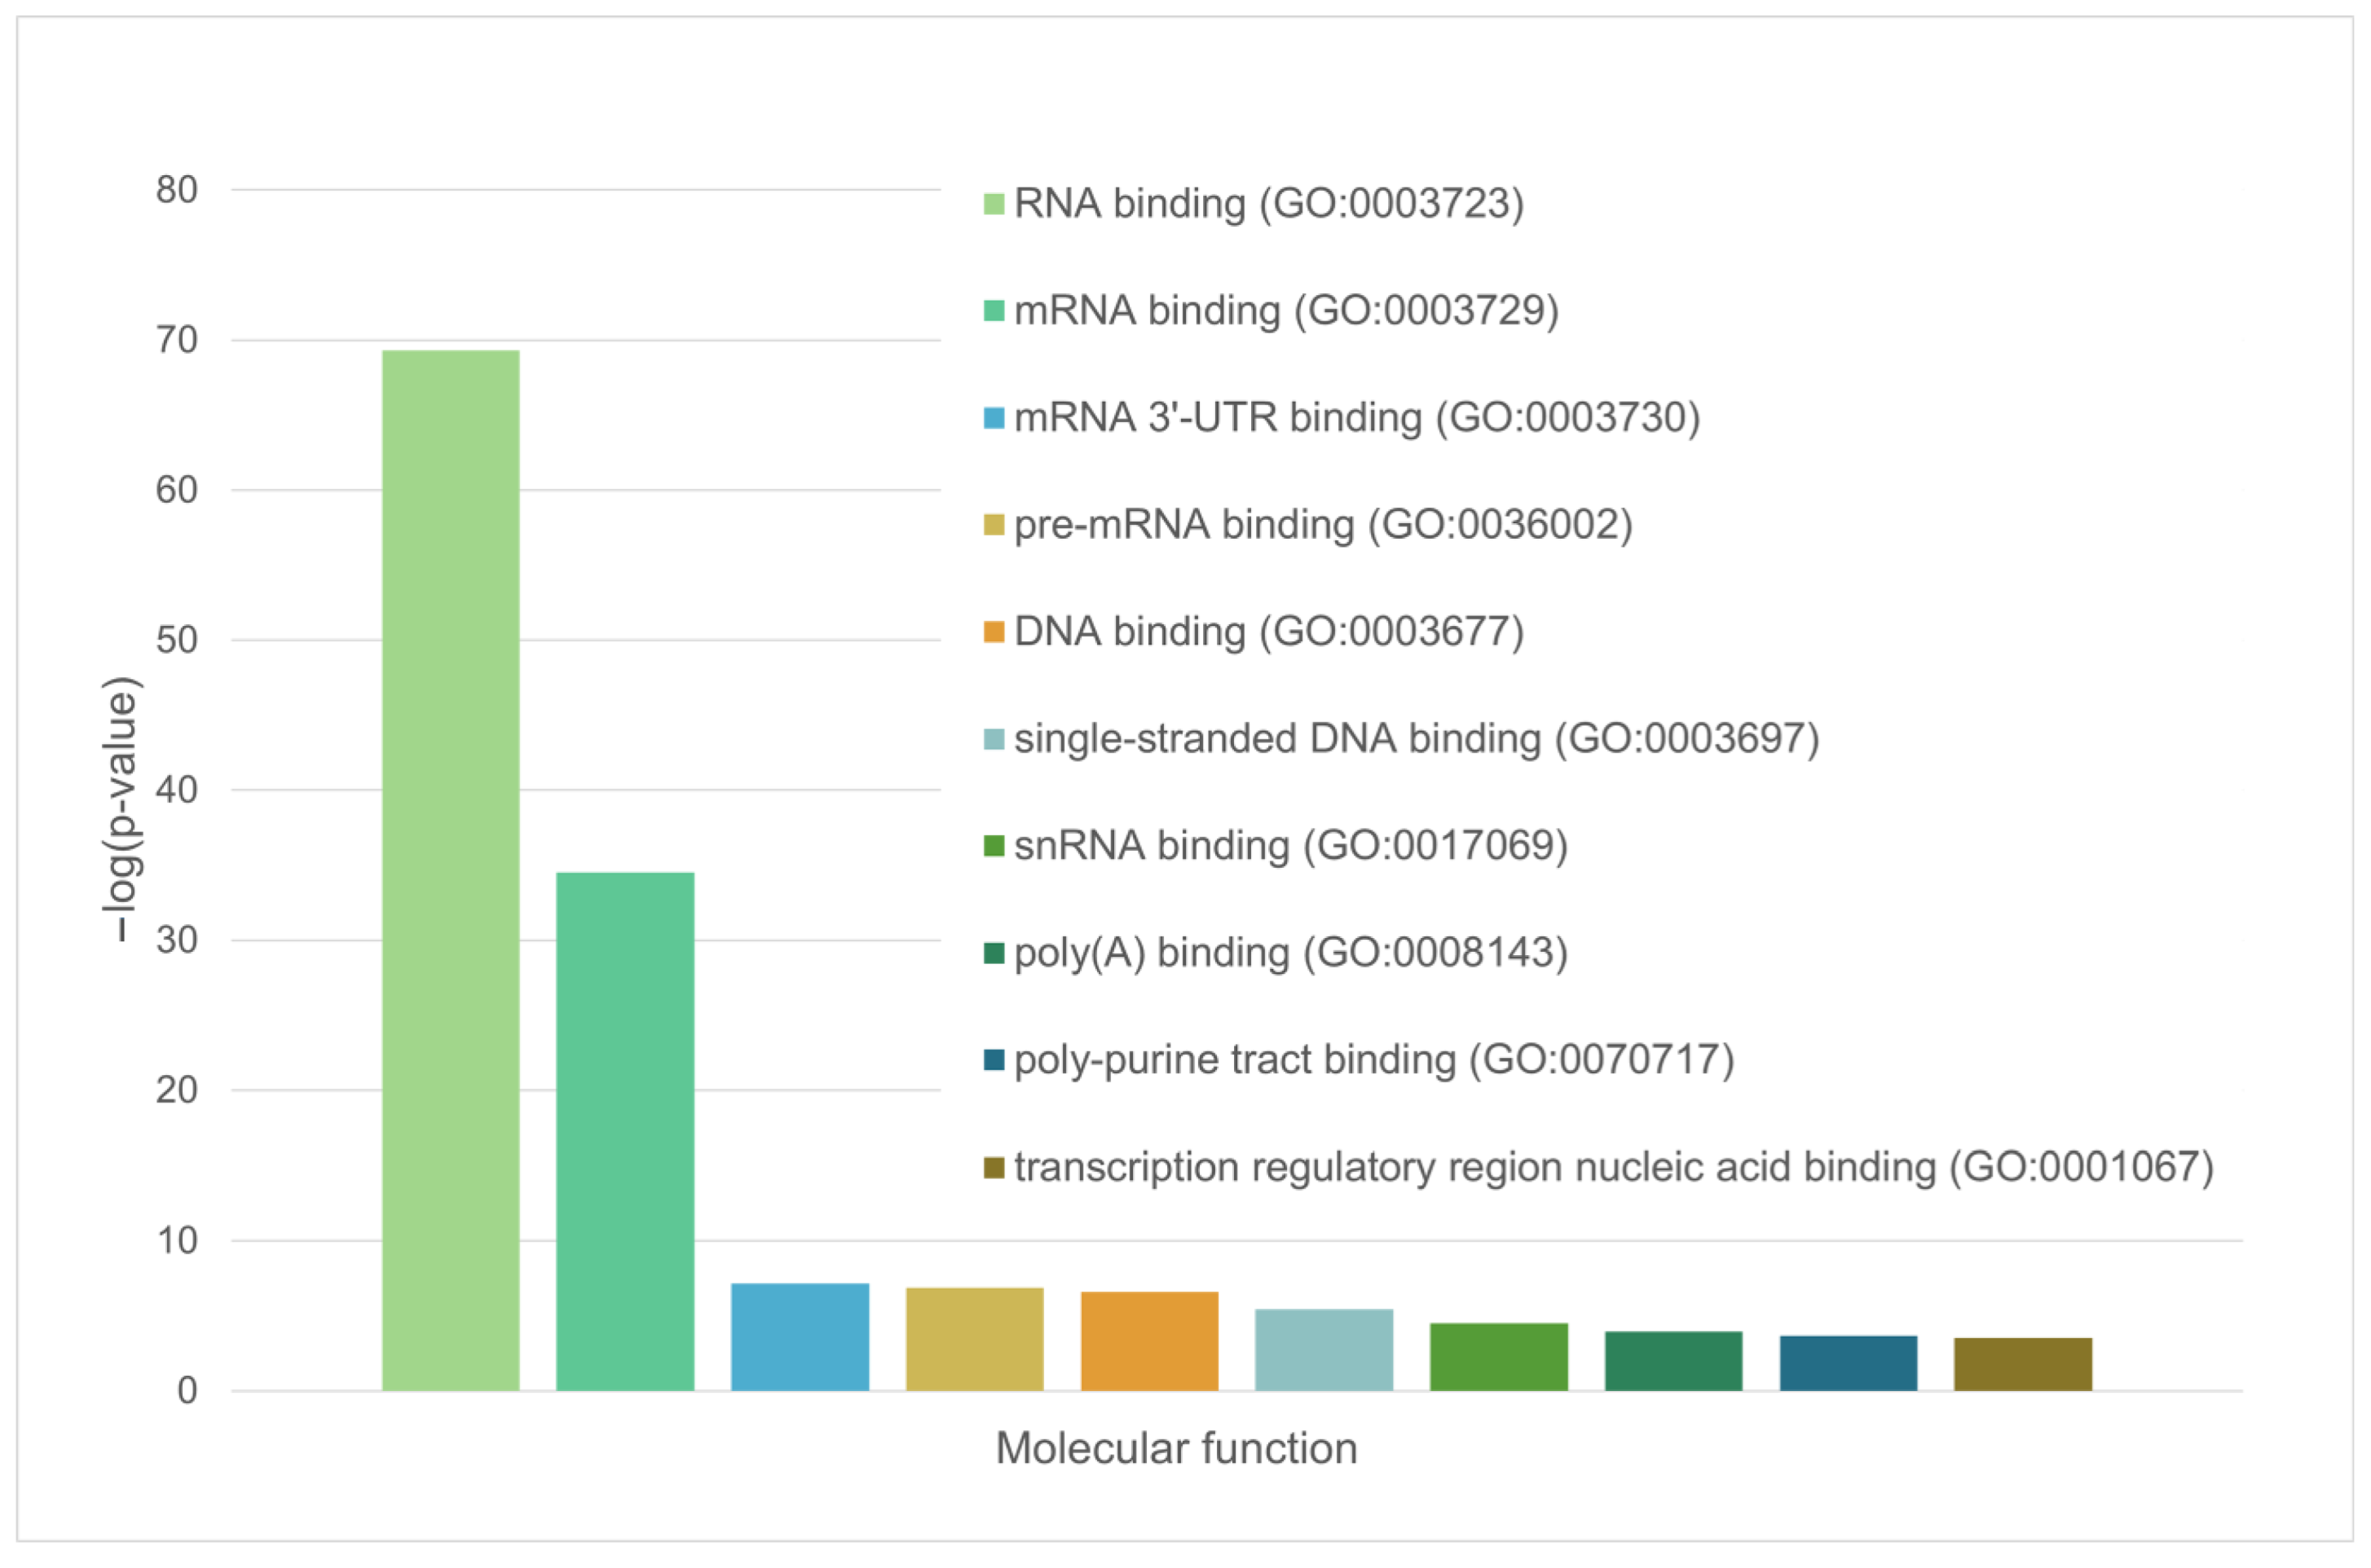Viewport: 2371px width, 1568px height.
Task: Select the blue mRNA 3'-UTR binding bar
Action: click(x=800, y=1336)
